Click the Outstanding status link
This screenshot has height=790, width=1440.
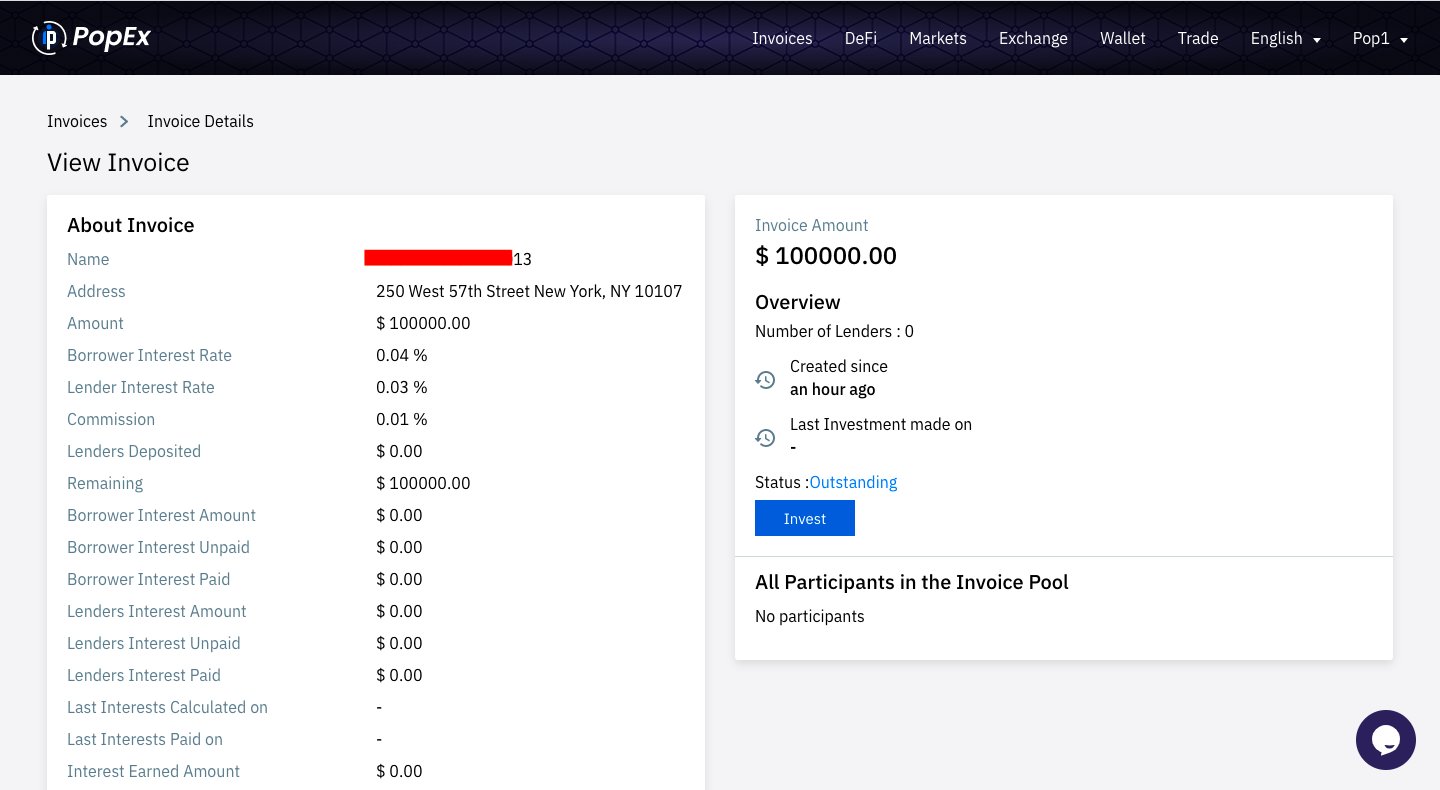coord(853,482)
